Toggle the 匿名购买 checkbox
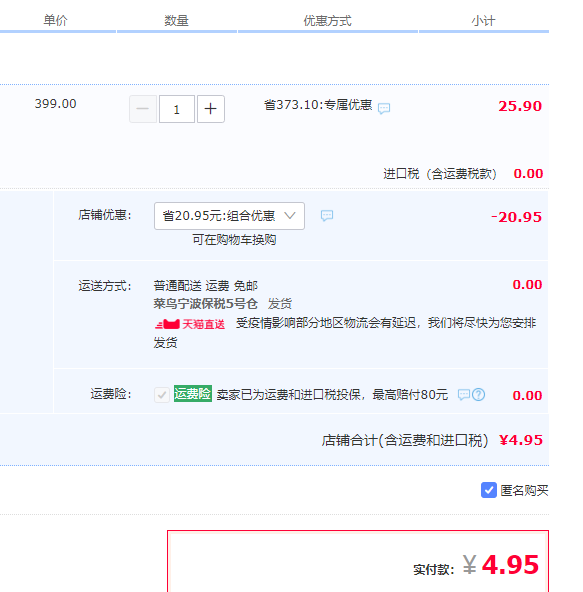 [x=489, y=490]
